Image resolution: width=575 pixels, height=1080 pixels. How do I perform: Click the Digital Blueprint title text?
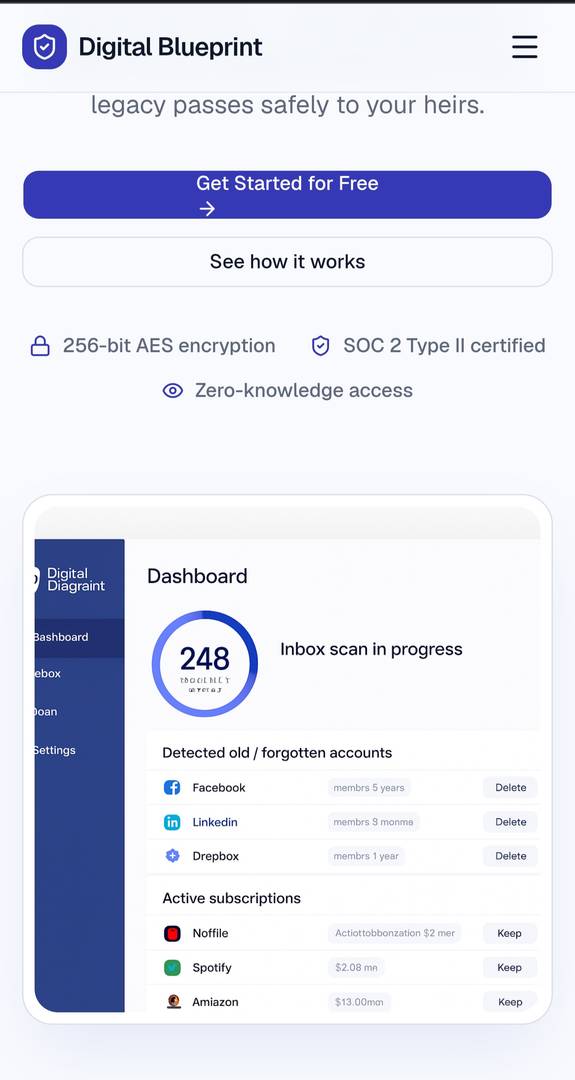pos(170,47)
